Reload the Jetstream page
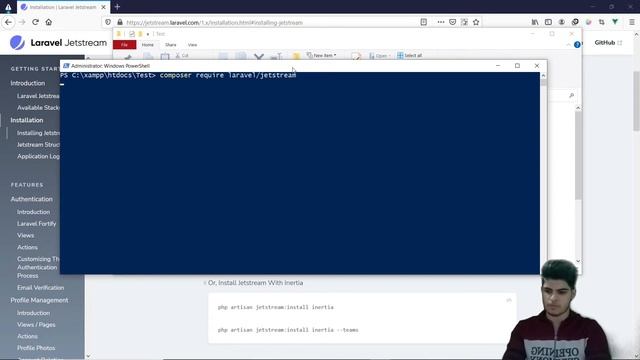This screenshot has height=360, width=640. point(36,22)
